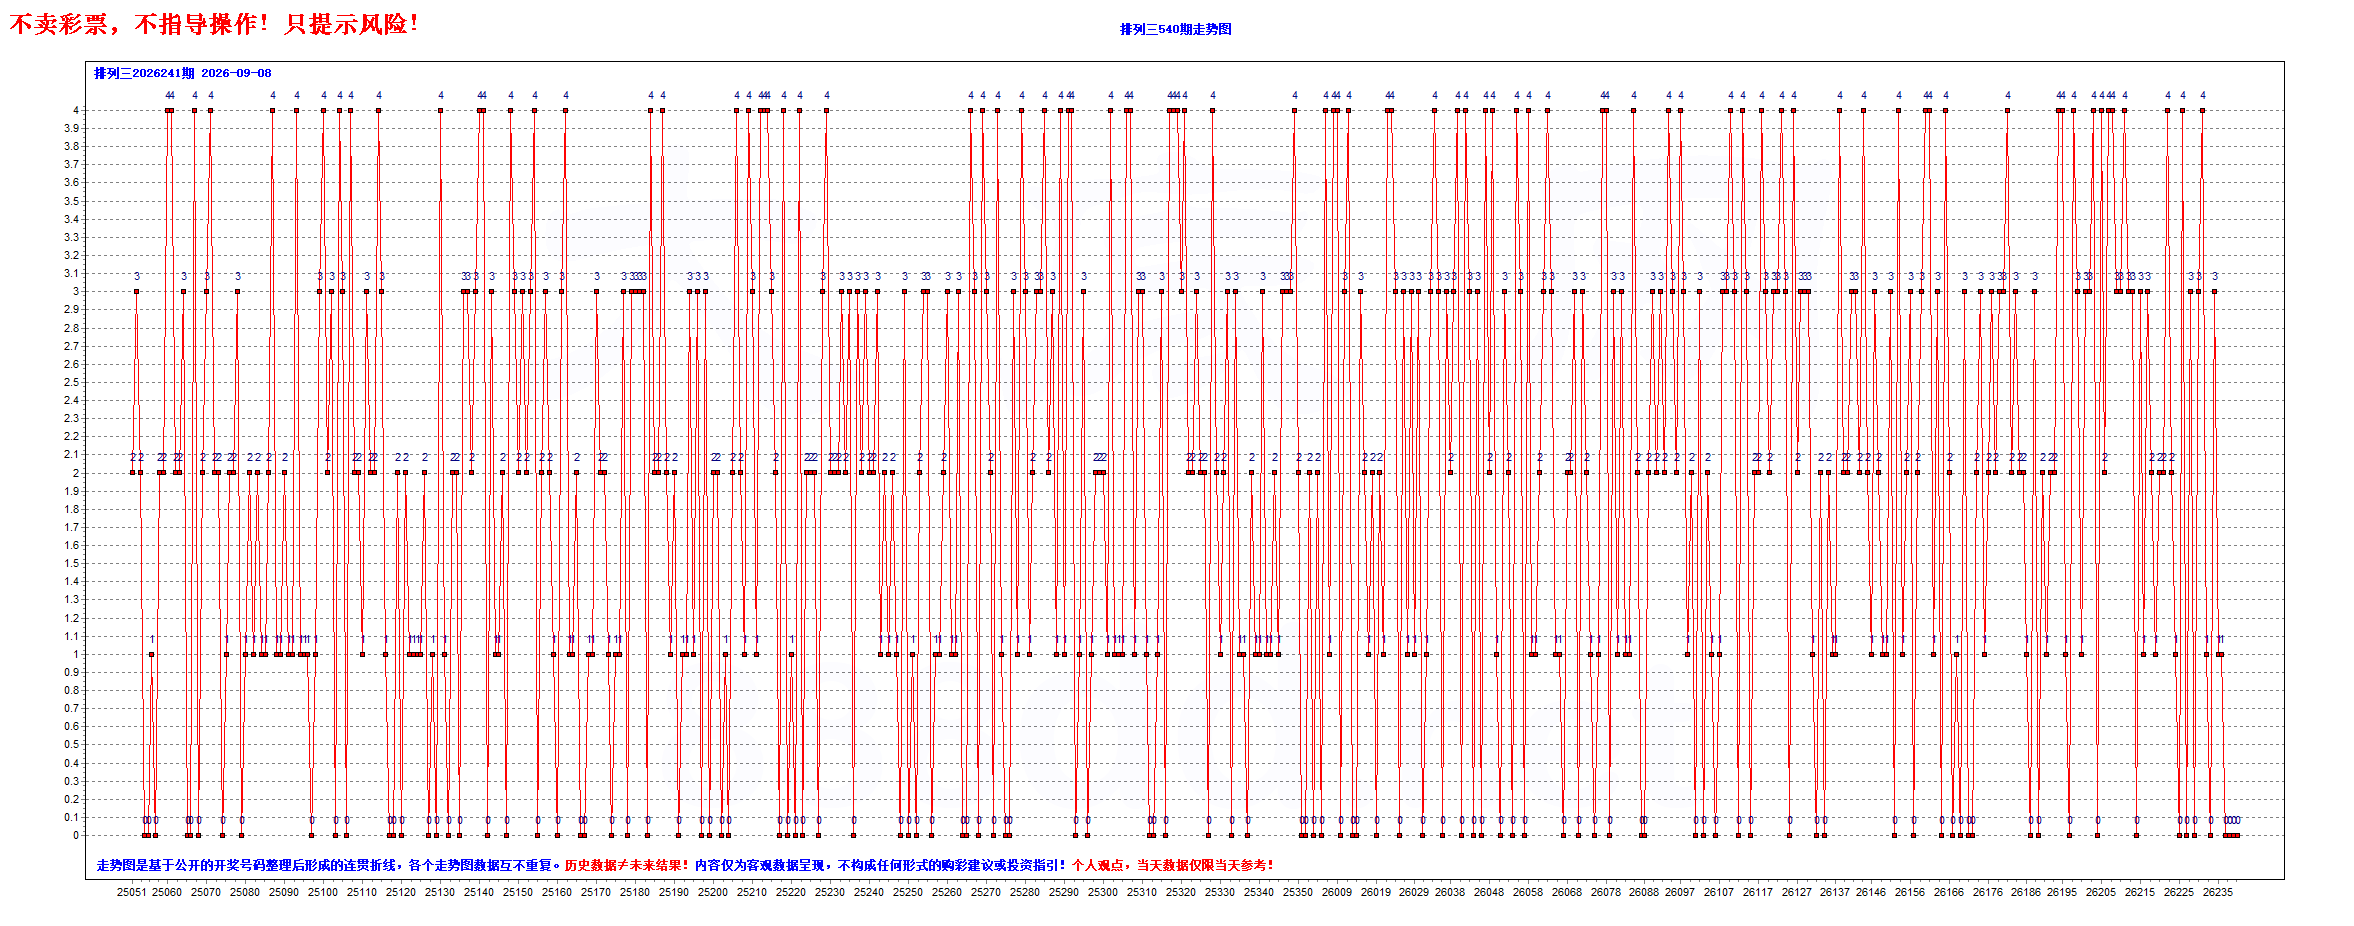This screenshot has height=926, width=2354.
Task: Select the x-axis period label 26156
Action: coord(1910,892)
